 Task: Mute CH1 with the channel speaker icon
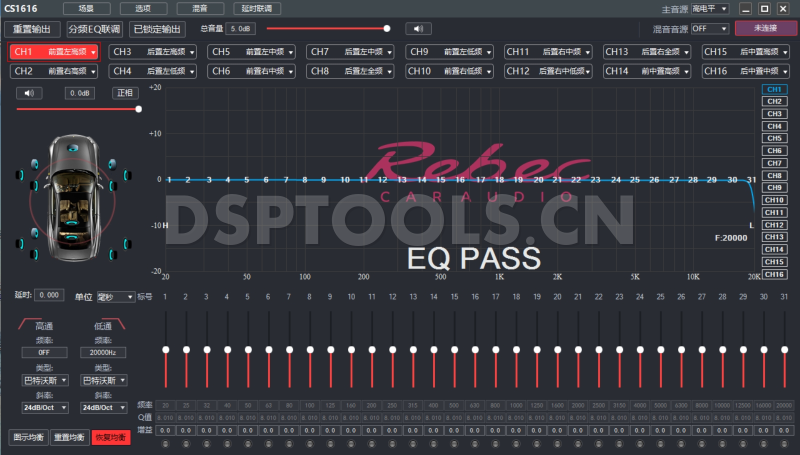[29, 93]
